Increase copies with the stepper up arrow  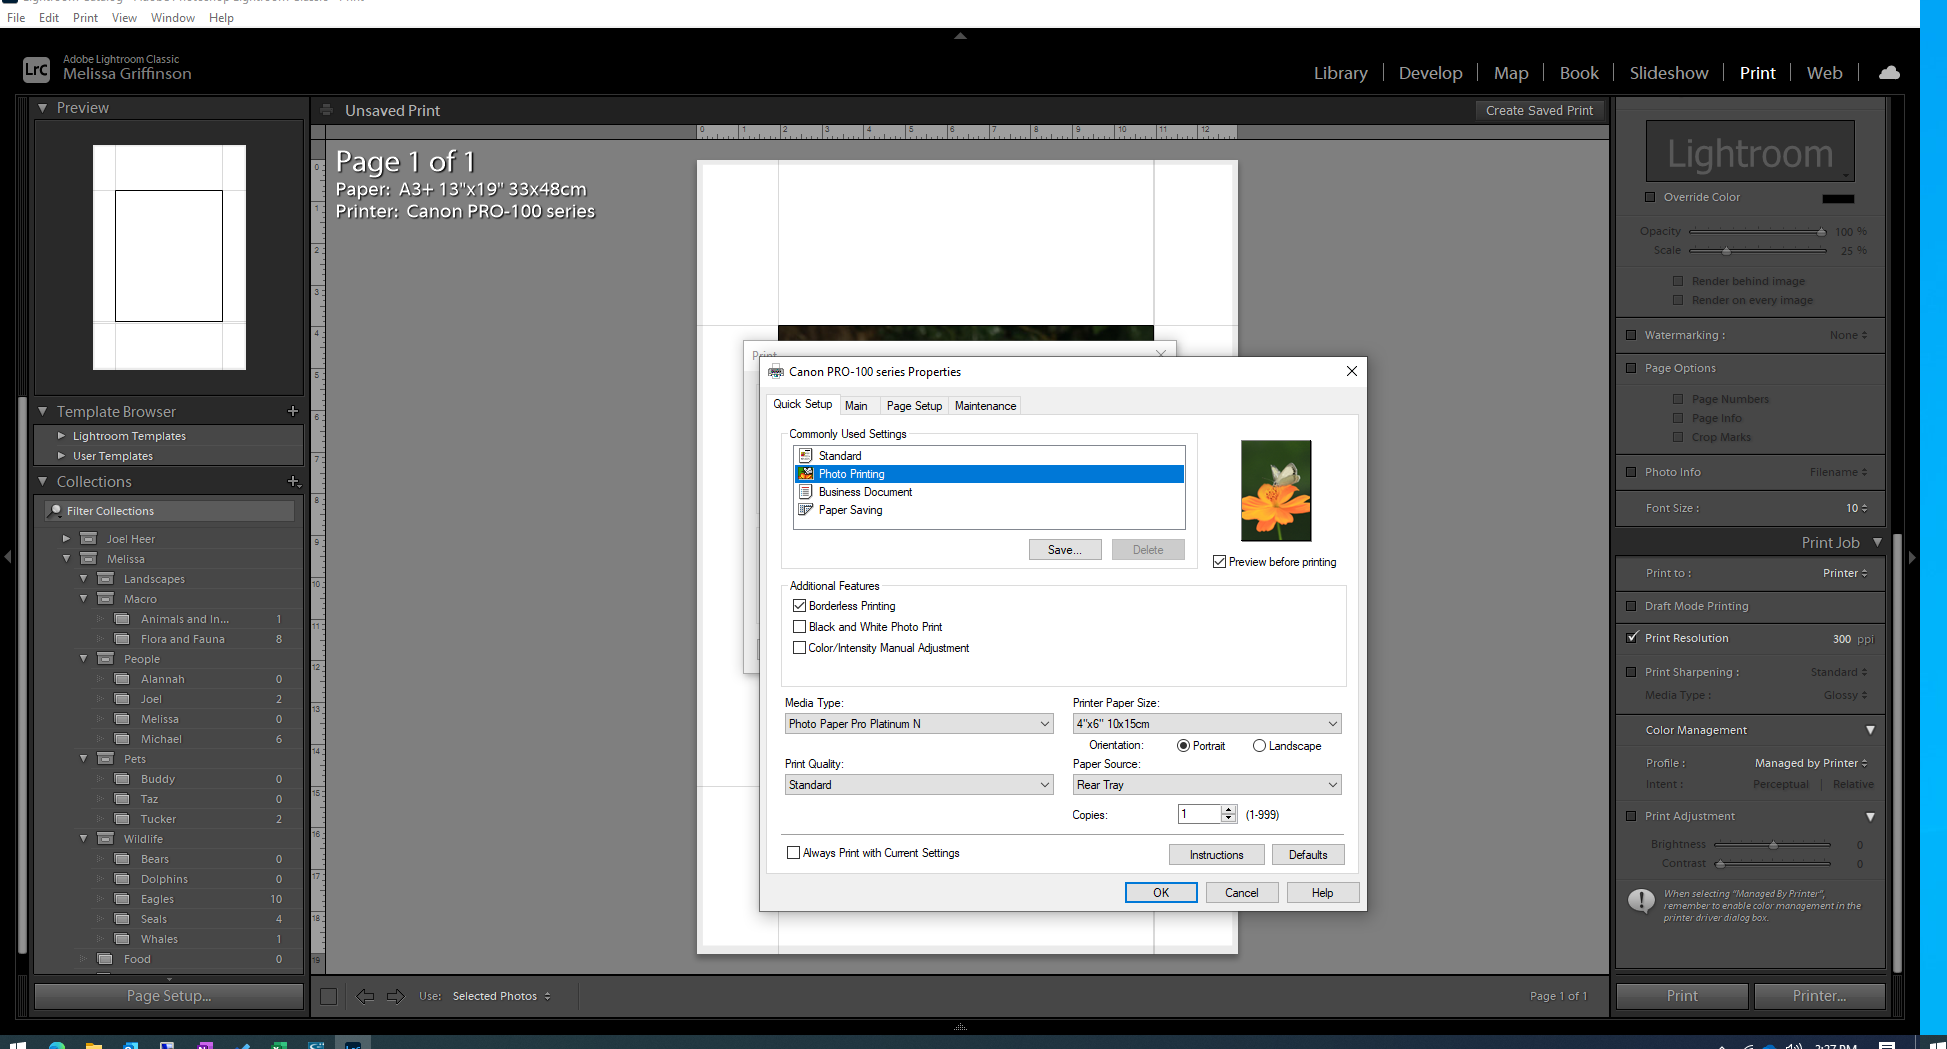[1229, 809]
